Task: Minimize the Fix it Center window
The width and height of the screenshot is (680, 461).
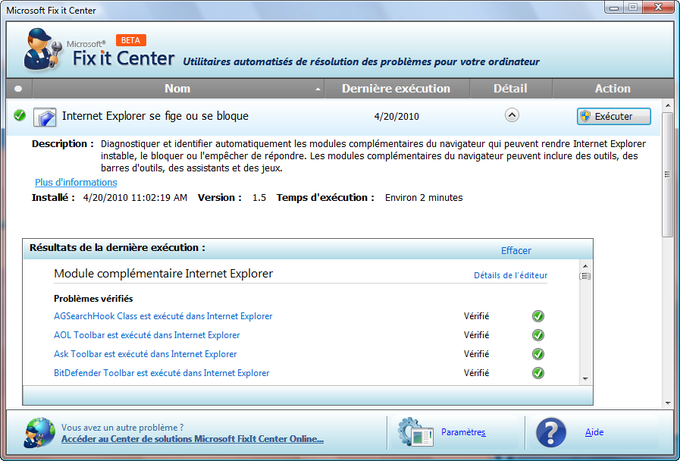Action: tap(614, 7)
